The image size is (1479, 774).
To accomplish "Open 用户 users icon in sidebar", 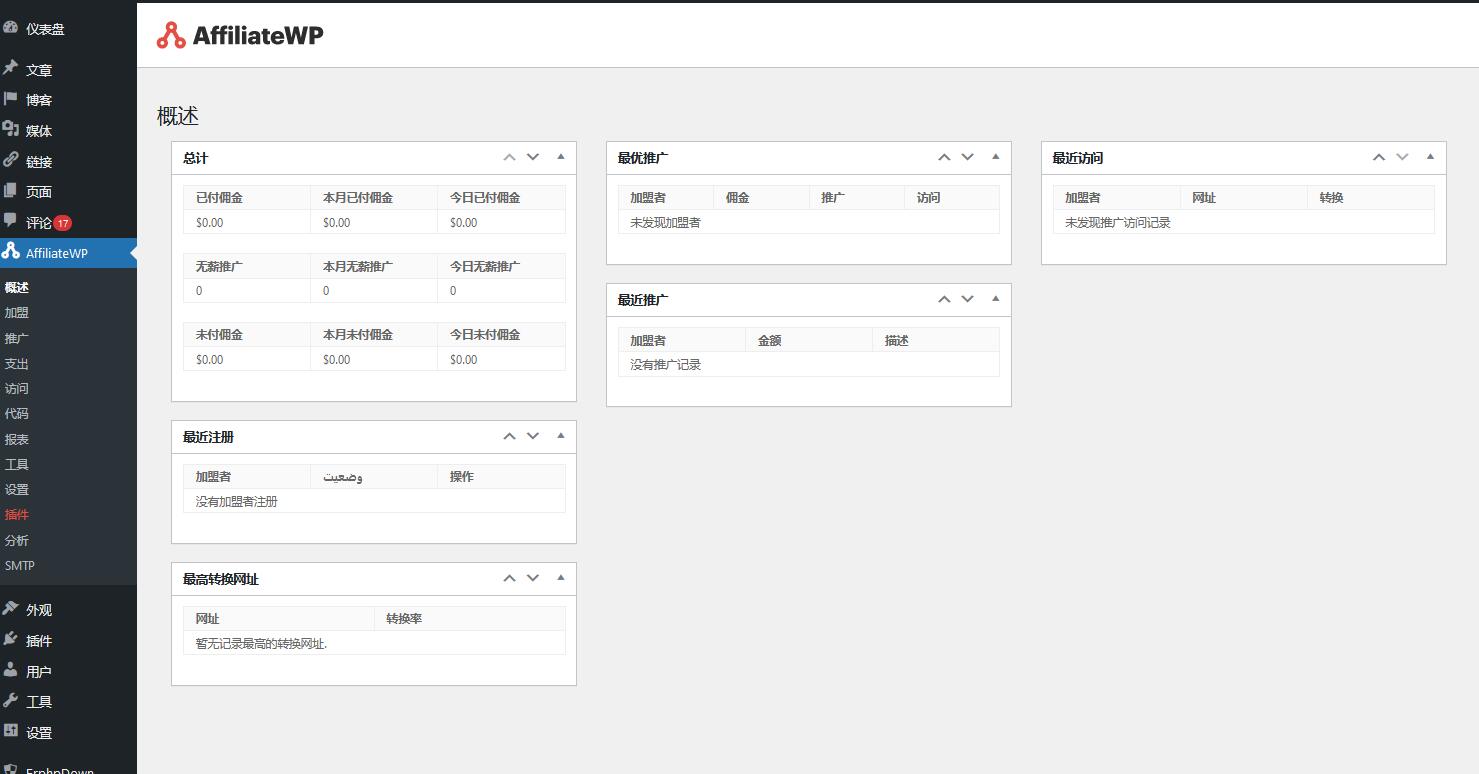I will point(11,671).
